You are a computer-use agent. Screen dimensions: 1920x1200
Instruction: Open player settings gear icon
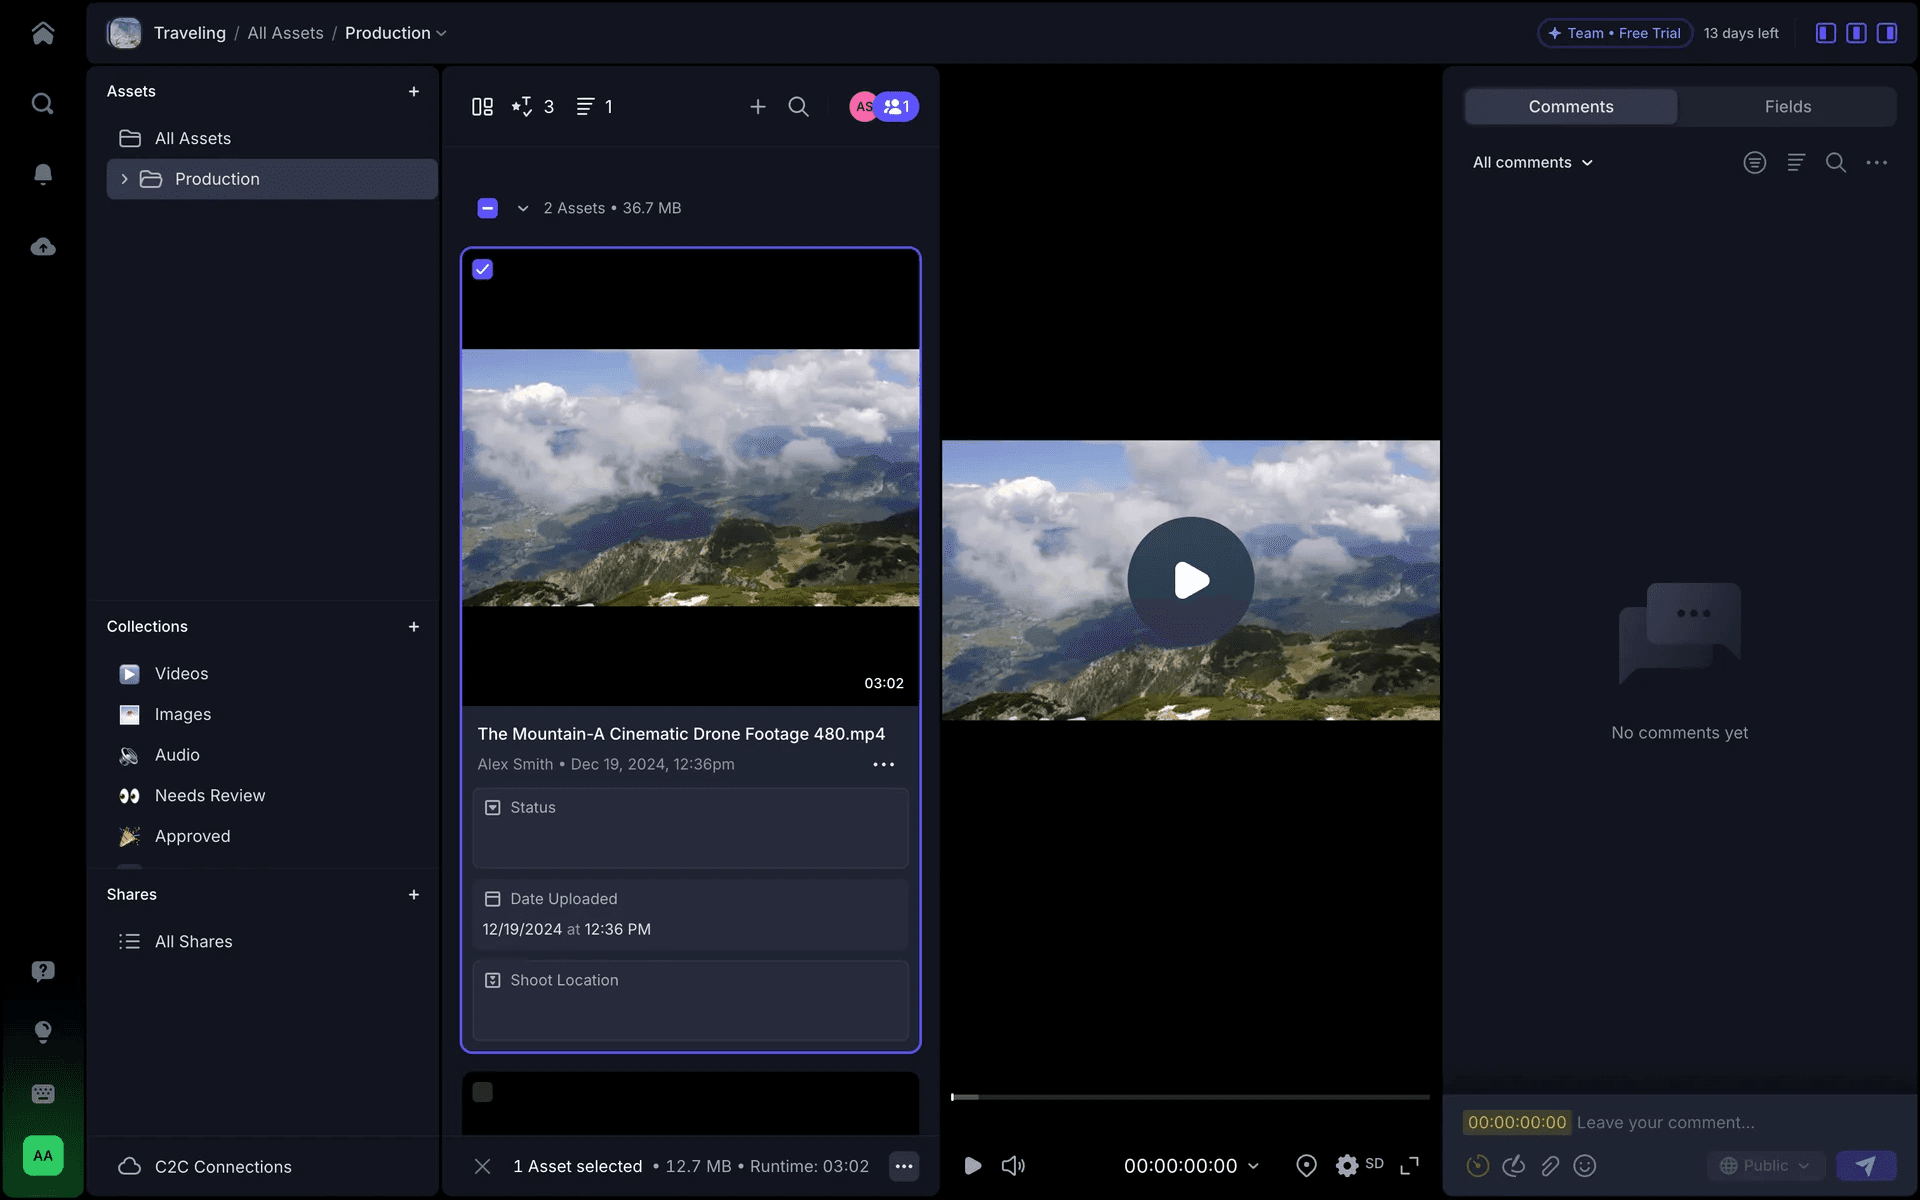tap(1347, 1165)
